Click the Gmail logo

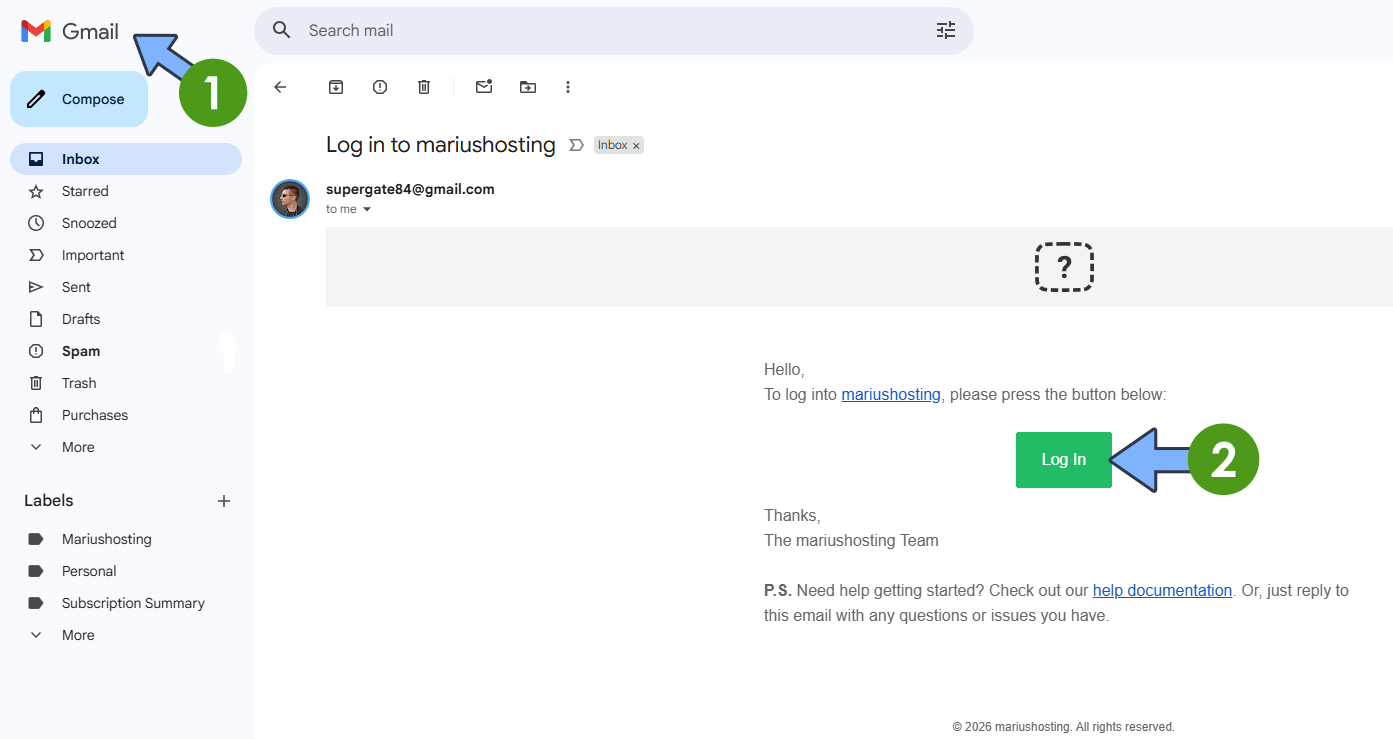68,31
